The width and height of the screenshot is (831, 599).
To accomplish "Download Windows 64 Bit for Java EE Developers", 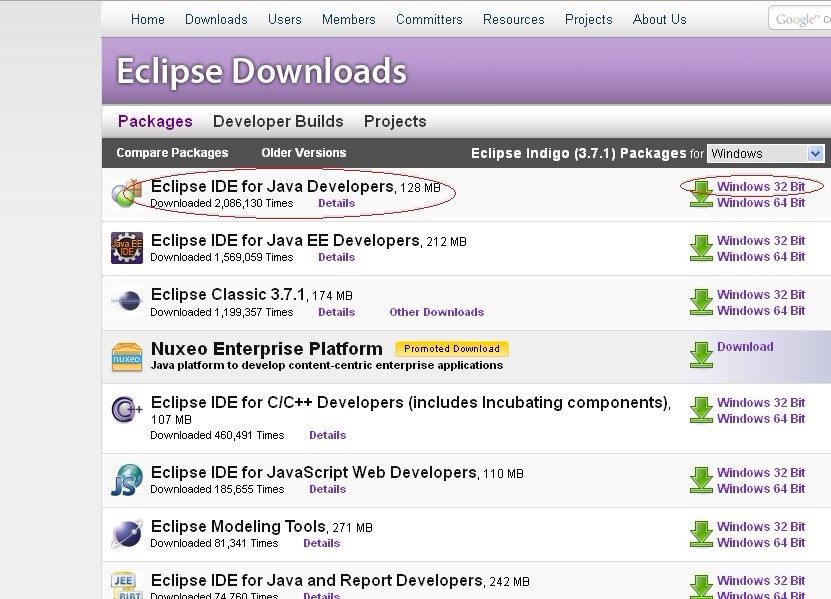I will click(x=761, y=257).
